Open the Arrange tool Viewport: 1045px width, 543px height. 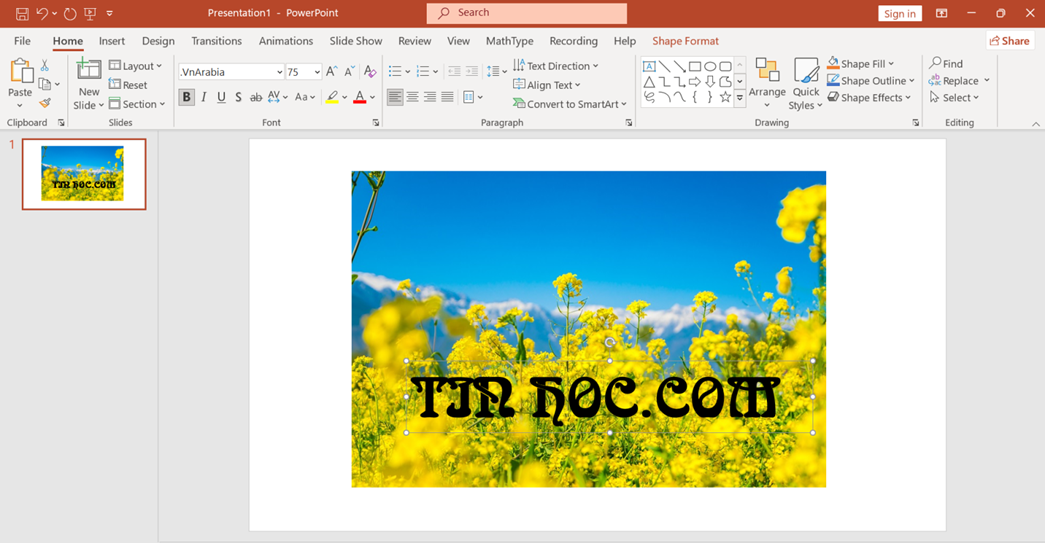tap(767, 84)
